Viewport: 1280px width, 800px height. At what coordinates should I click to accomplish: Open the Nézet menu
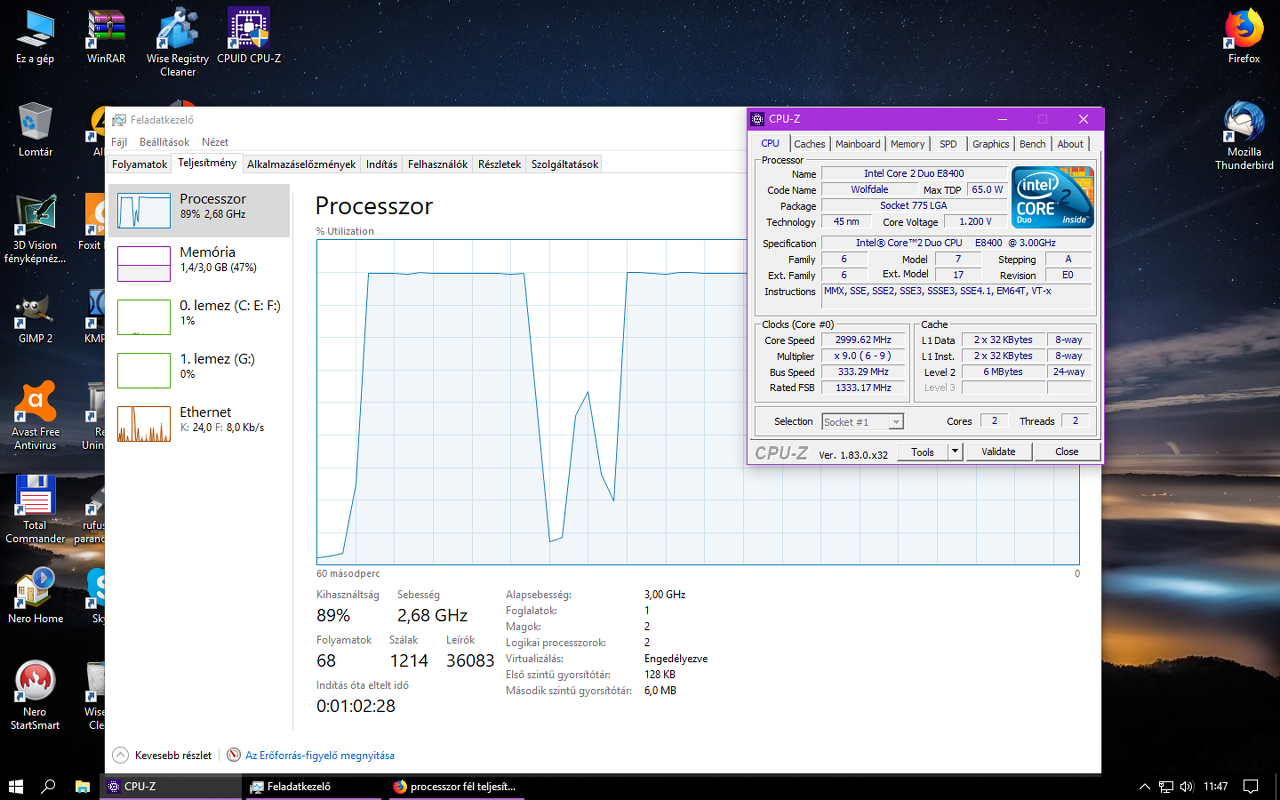click(x=215, y=142)
